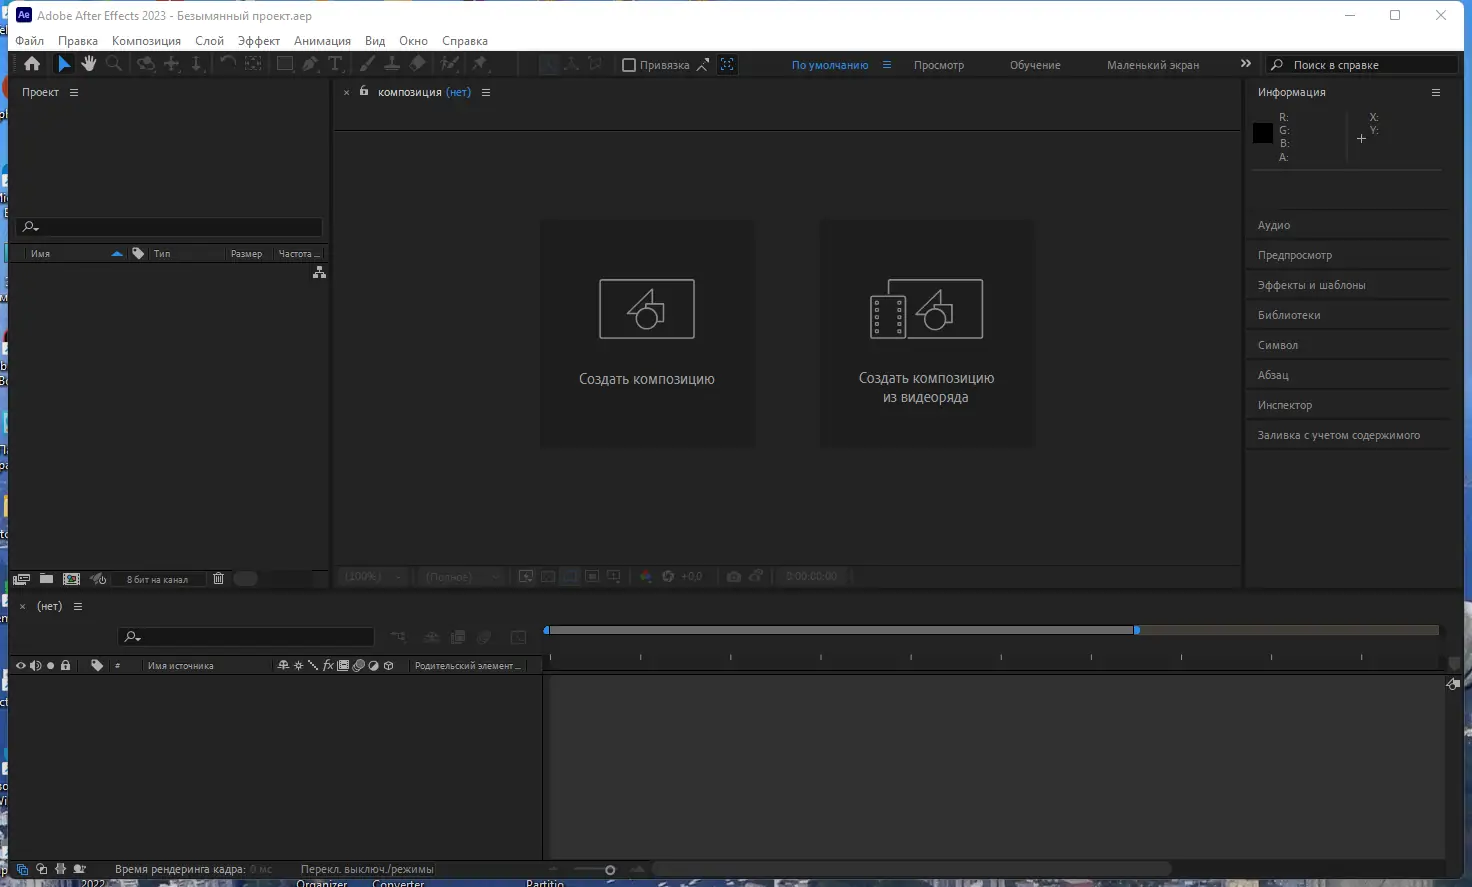Click the eye visibility column in the timeline
The height and width of the screenshot is (887, 1472).
point(20,665)
